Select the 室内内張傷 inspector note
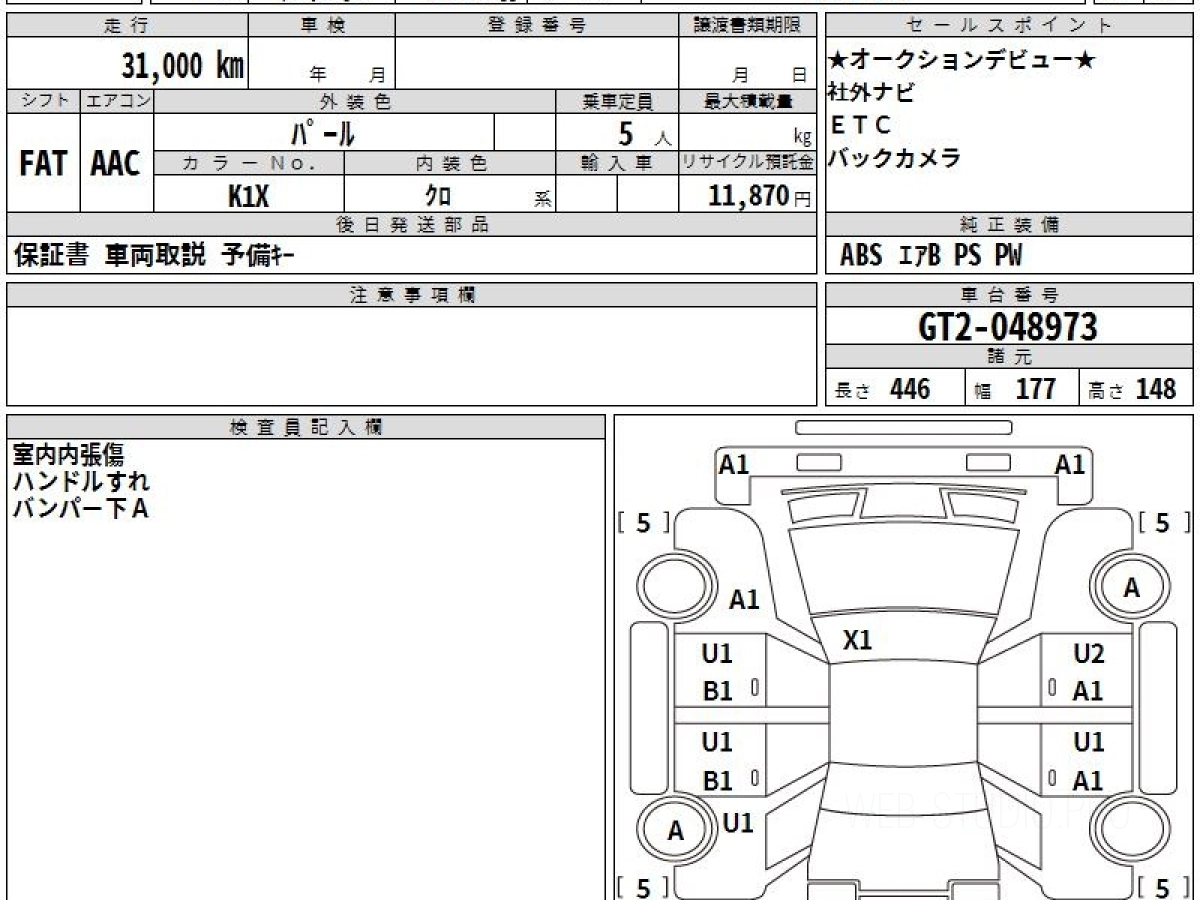 [68, 455]
